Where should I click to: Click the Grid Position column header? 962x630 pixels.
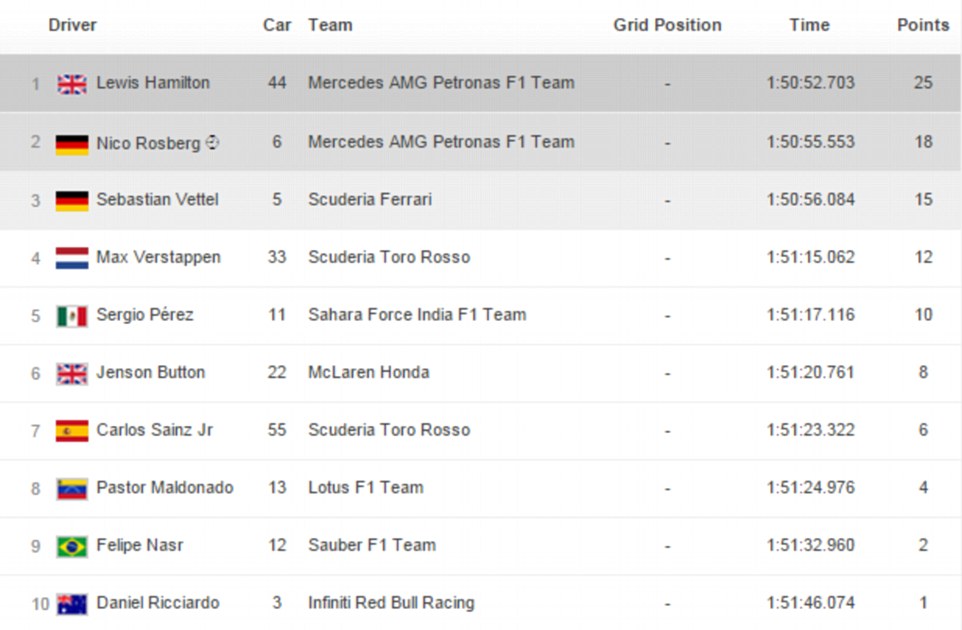point(667,25)
